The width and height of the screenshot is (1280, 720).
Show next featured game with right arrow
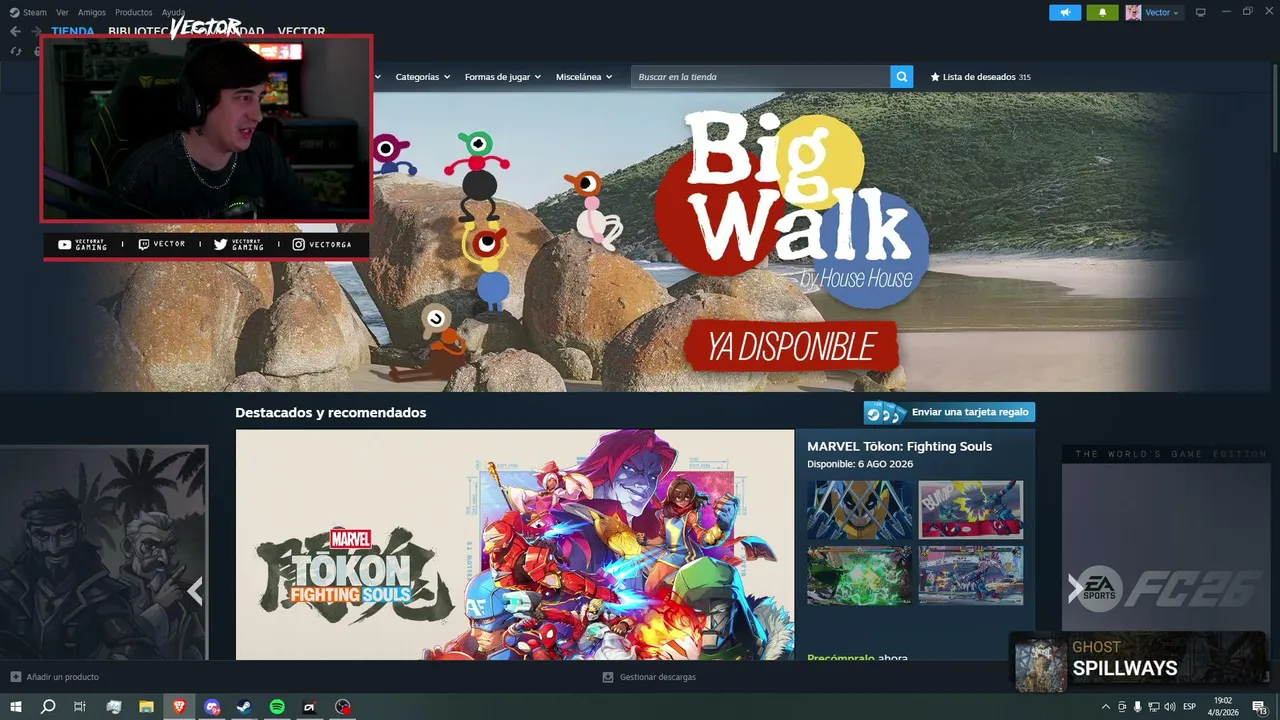click(x=1075, y=589)
